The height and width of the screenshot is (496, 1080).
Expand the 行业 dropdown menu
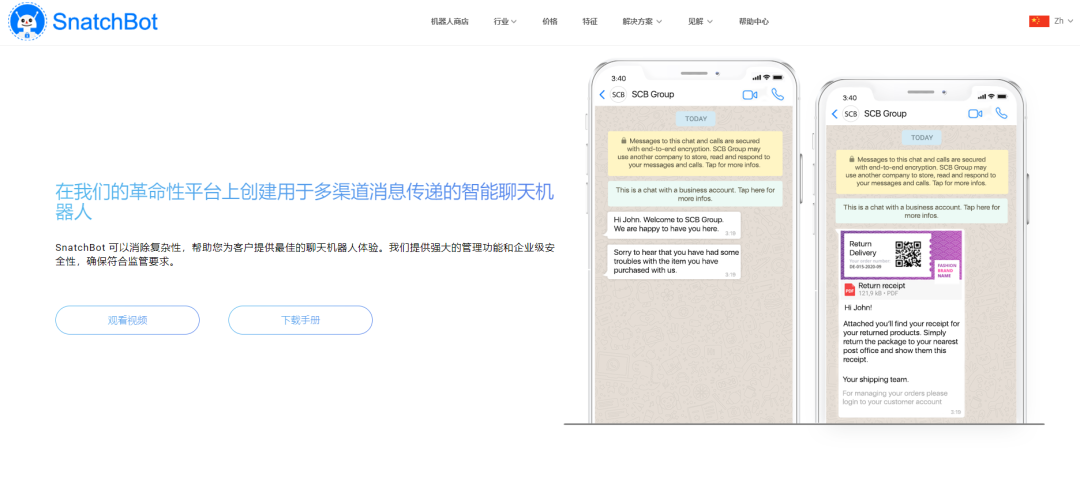pos(505,21)
